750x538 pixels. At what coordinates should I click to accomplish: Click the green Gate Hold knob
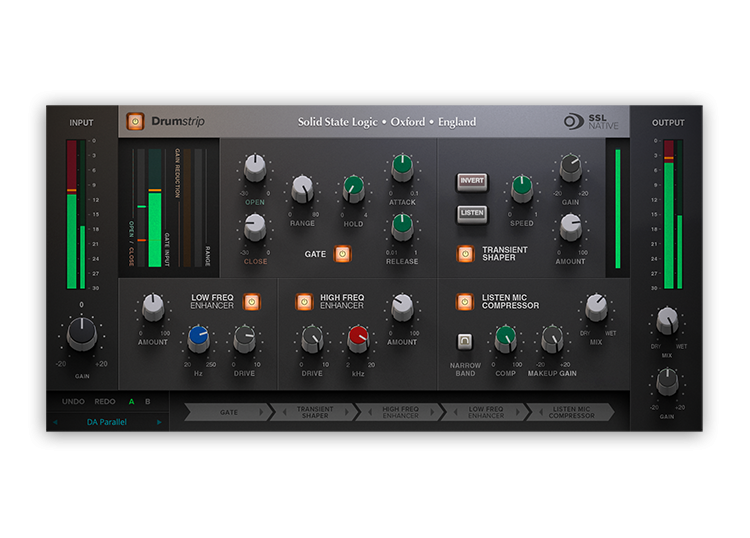tap(353, 189)
